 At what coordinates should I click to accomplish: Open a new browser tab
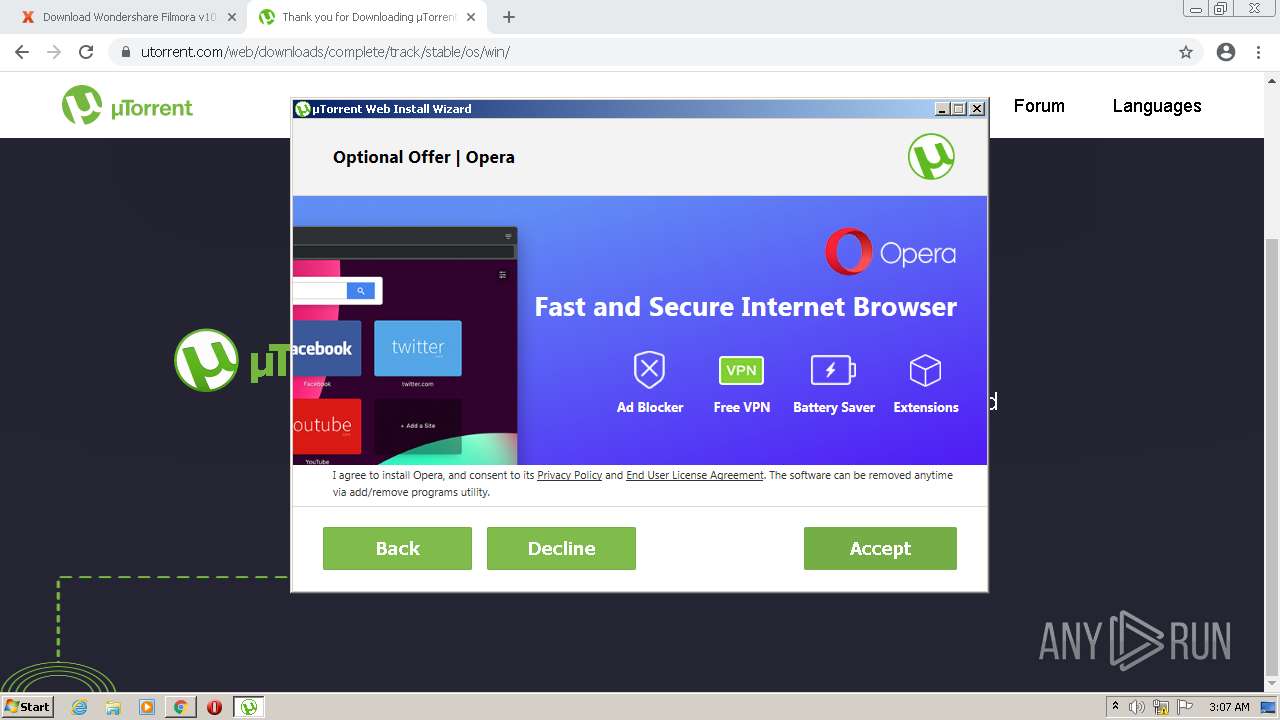[x=509, y=17]
